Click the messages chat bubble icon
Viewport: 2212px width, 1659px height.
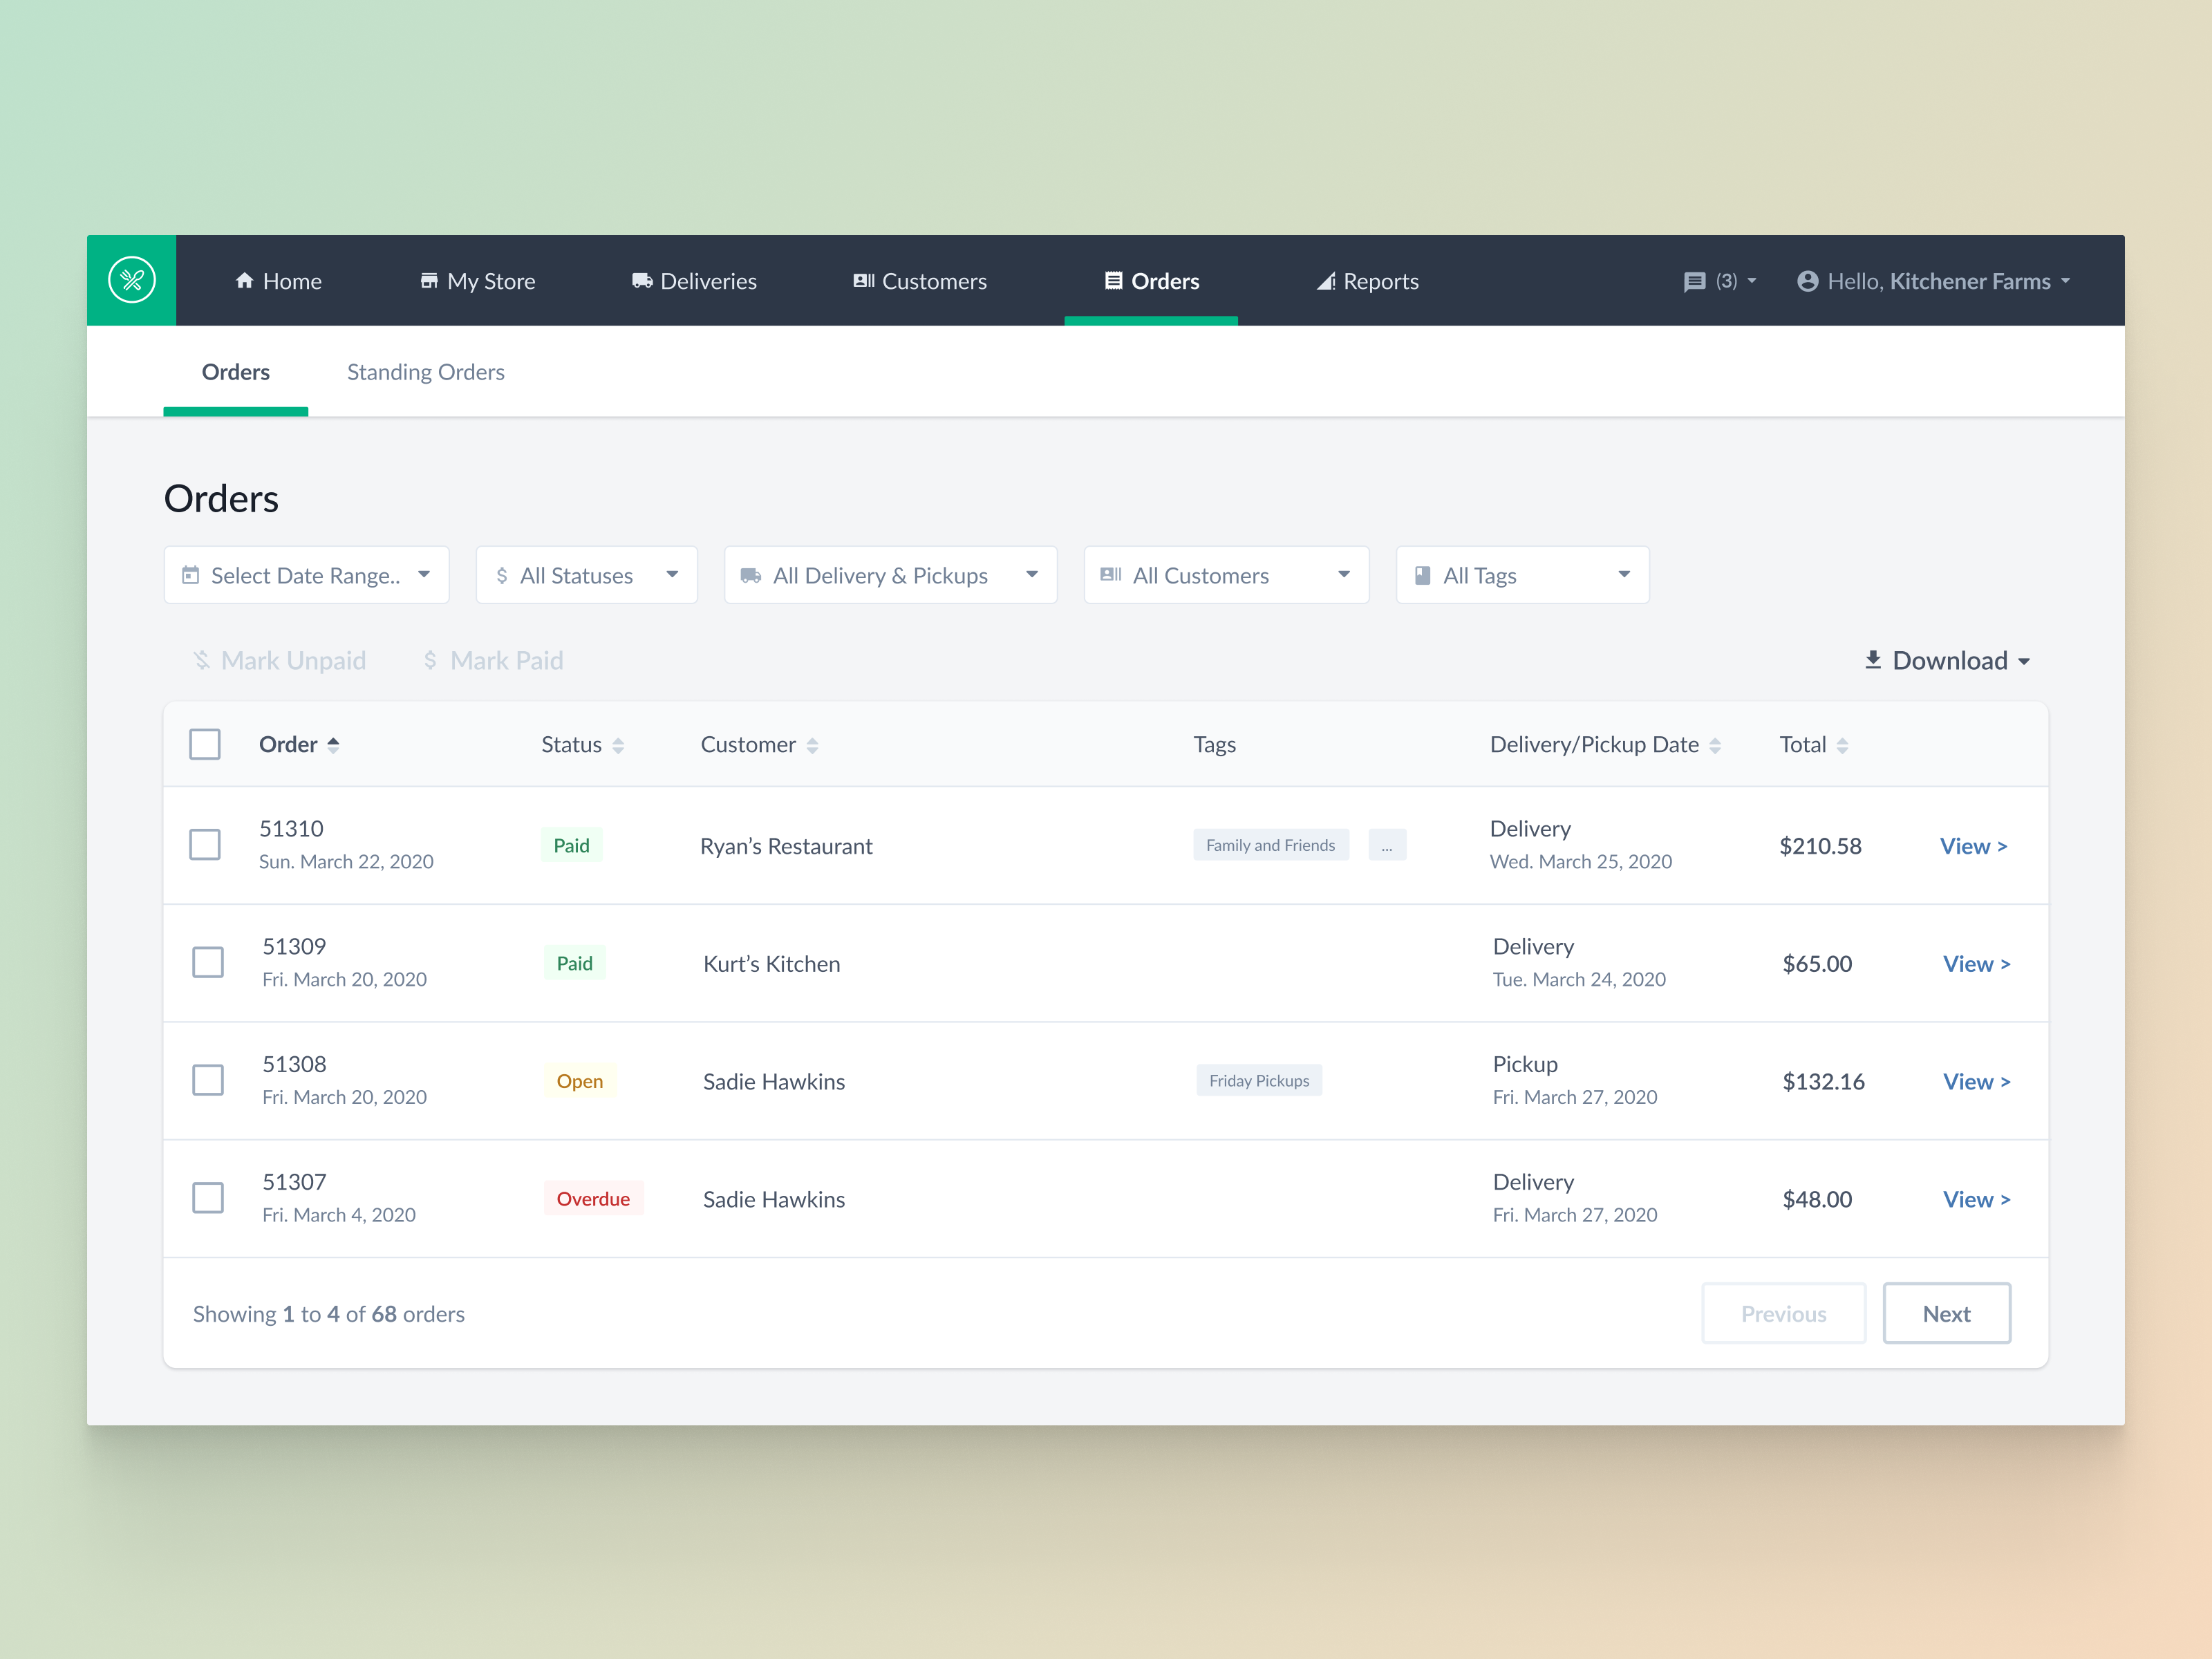[x=1694, y=282]
